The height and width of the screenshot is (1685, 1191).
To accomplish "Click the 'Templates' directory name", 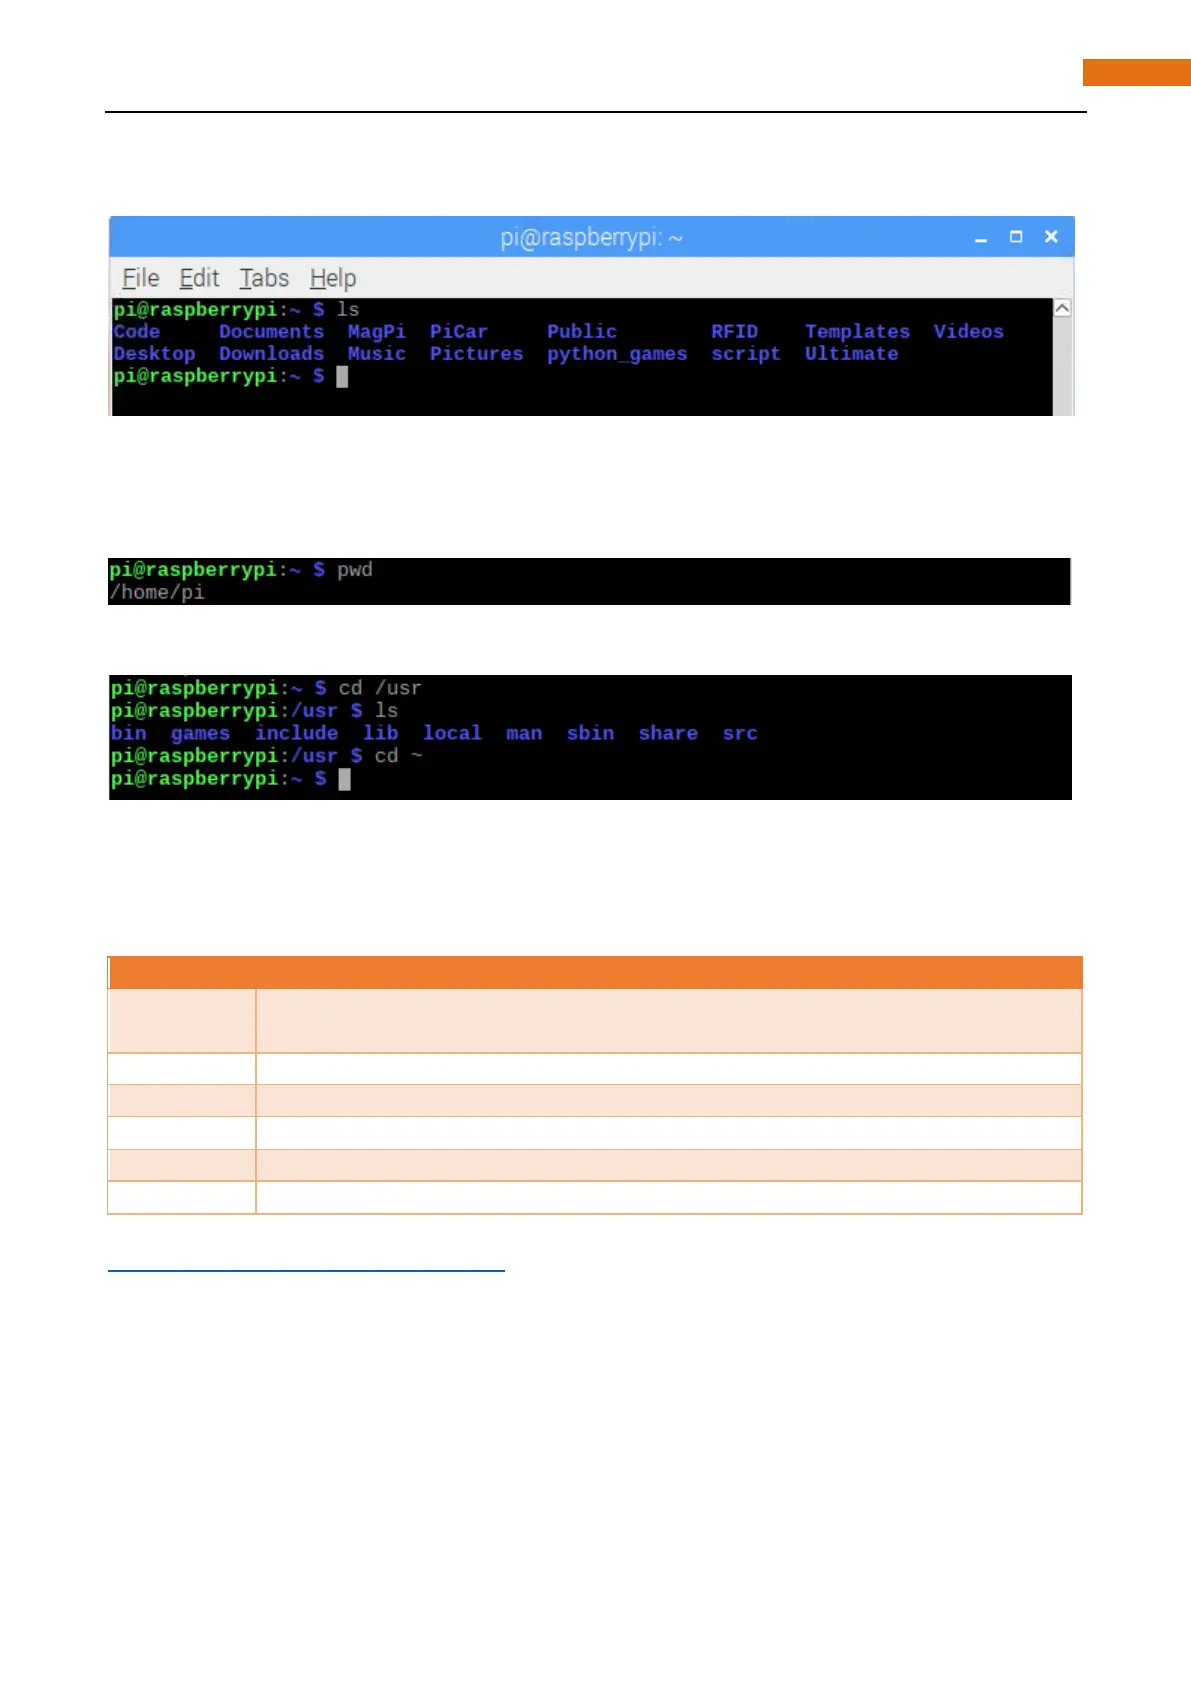I will click(x=857, y=332).
